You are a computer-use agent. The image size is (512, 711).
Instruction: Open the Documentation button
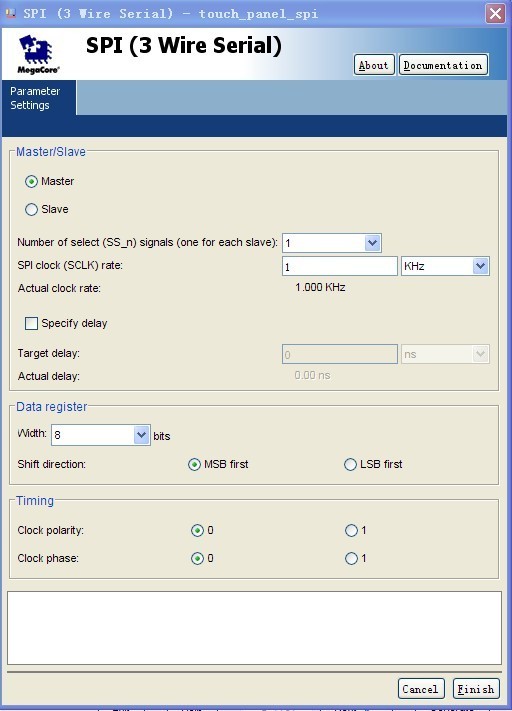(443, 65)
